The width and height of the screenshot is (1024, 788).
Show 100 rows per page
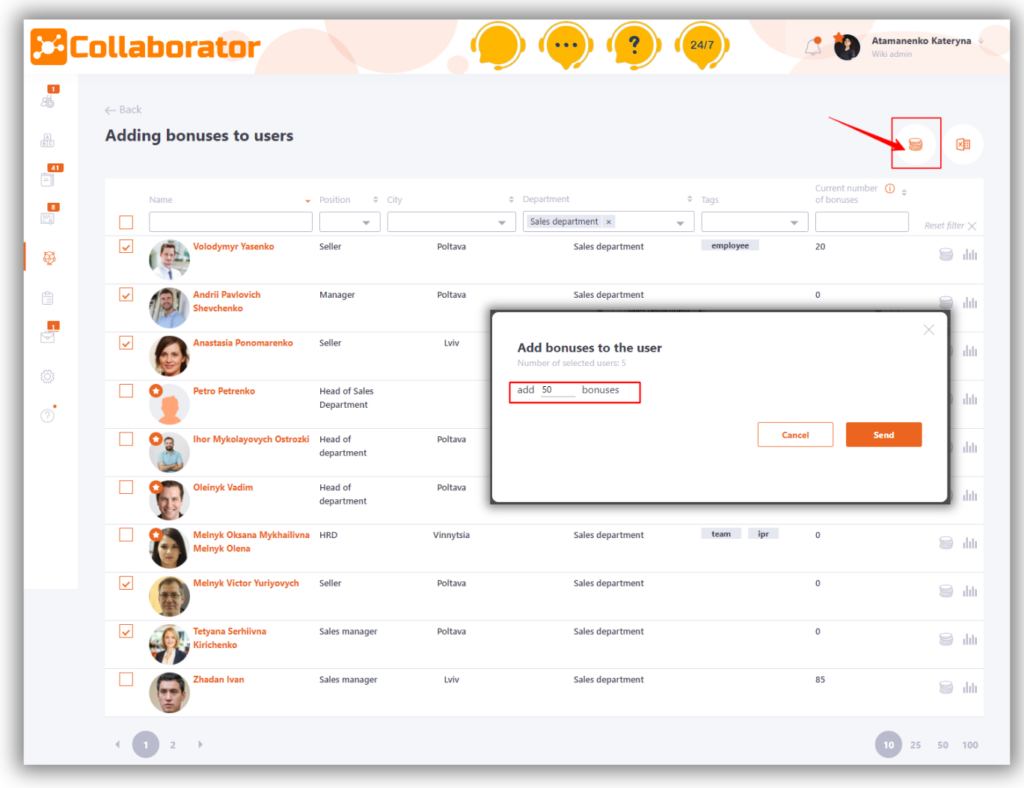point(970,745)
